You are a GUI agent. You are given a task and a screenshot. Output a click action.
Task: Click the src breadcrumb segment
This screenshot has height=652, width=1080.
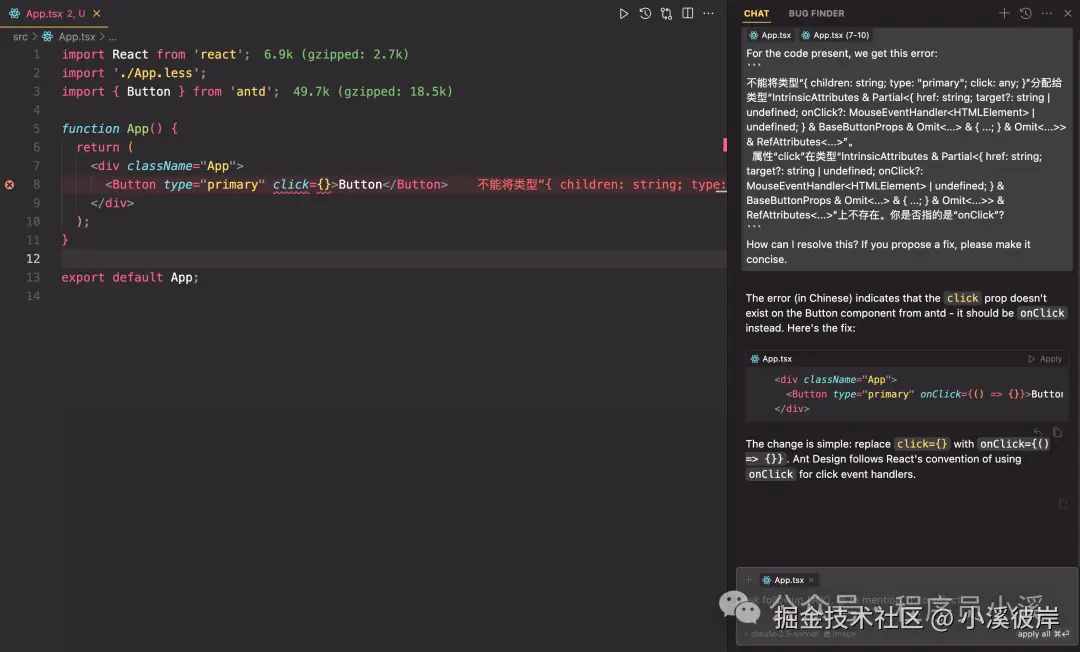[20, 36]
